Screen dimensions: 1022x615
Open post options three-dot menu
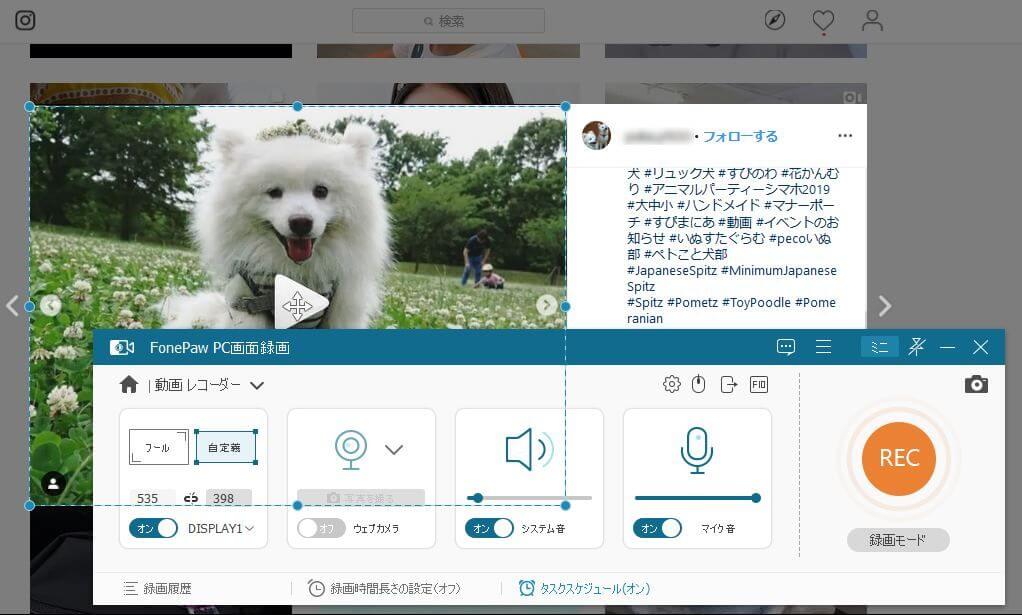click(845, 136)
